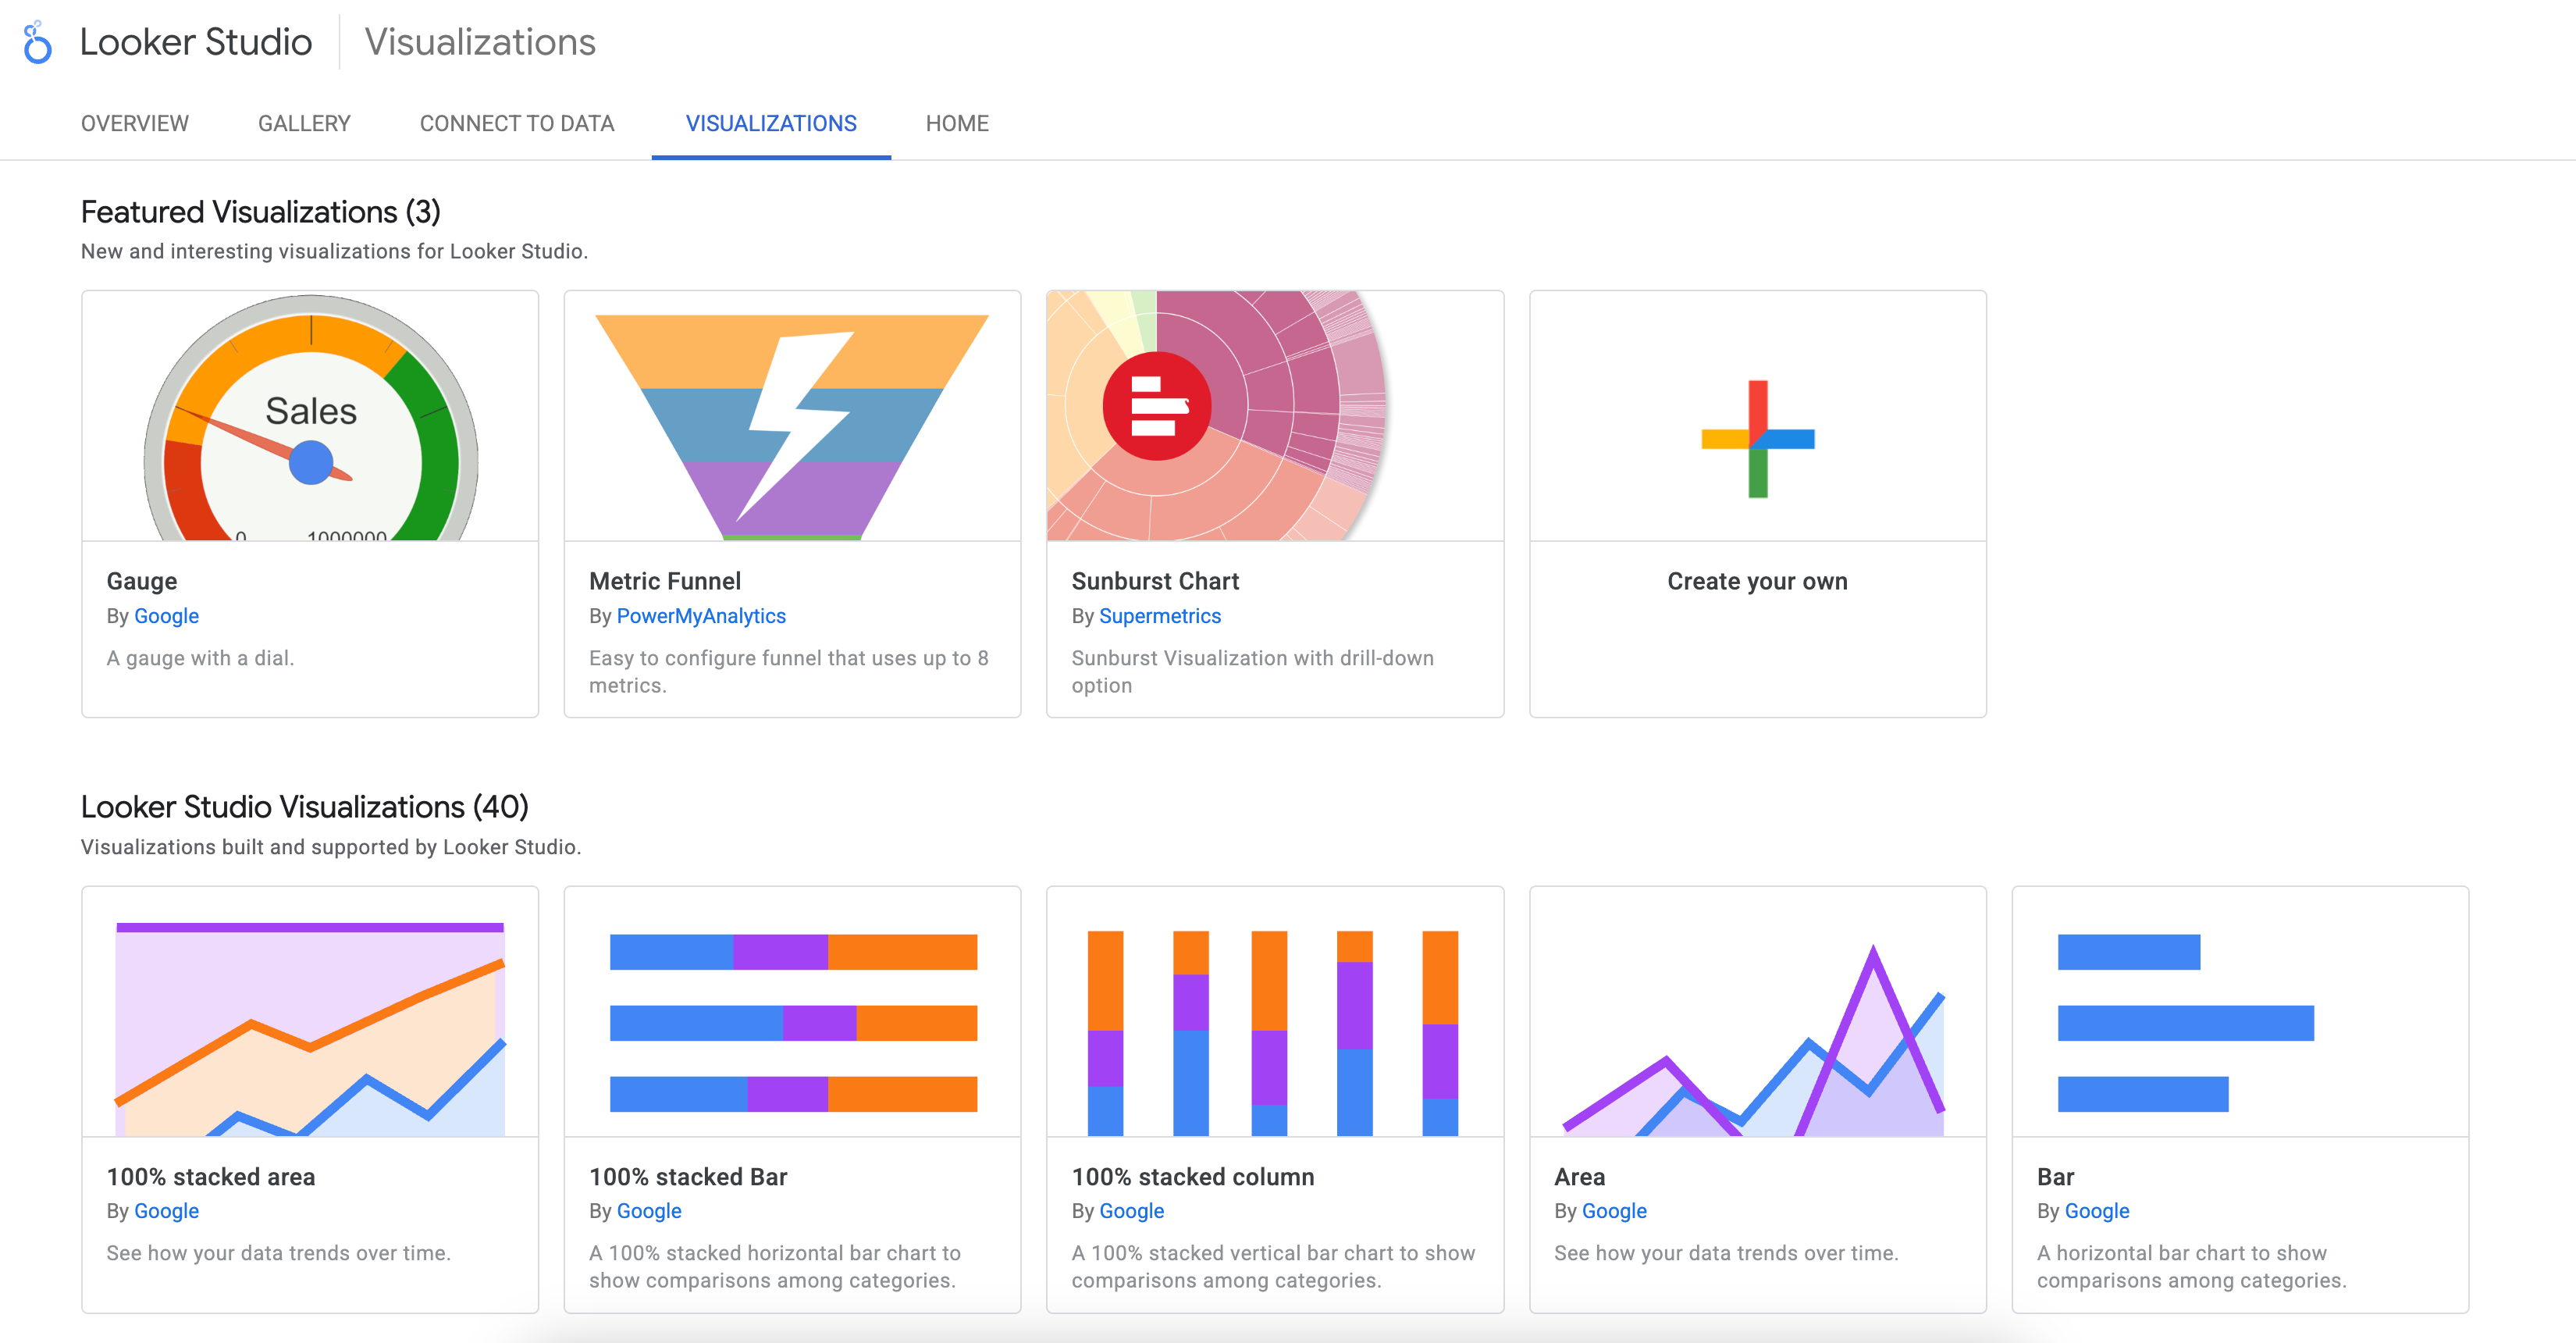The image size is (2576, 1343).
Task: Switch to the Overview tab
Action: (x=135, y=123)
